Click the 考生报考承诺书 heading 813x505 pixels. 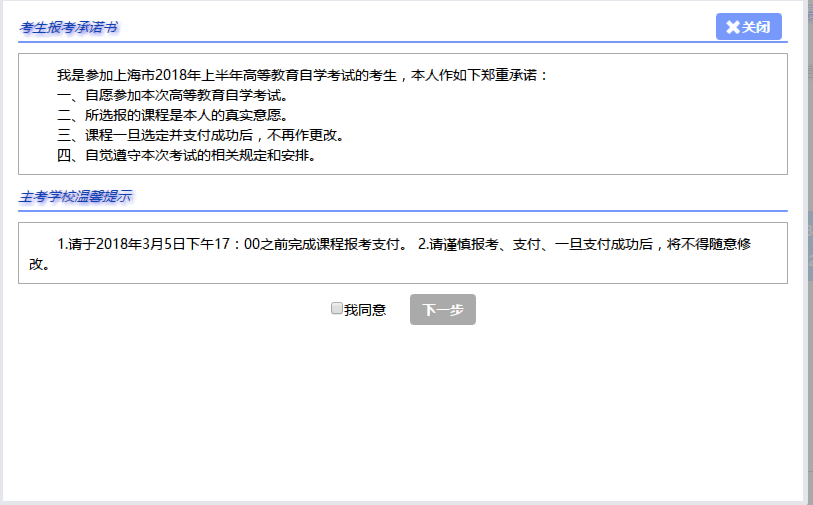click(x=68, y=27)
